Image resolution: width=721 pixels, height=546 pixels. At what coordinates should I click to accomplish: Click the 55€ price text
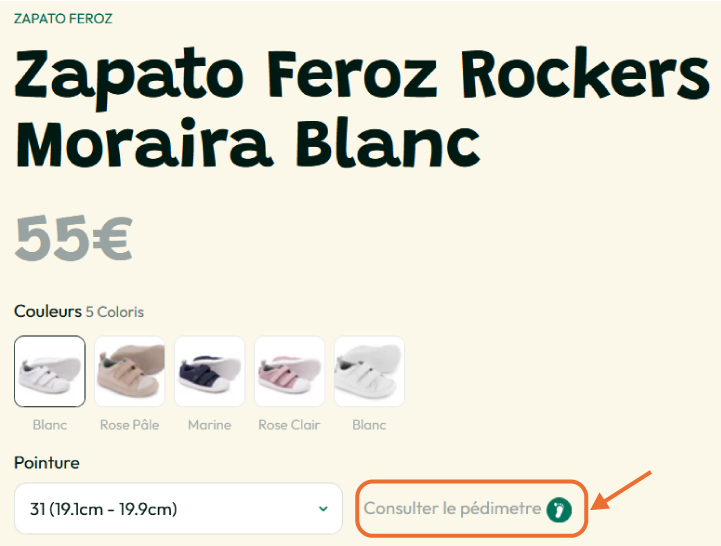point(74,238)
